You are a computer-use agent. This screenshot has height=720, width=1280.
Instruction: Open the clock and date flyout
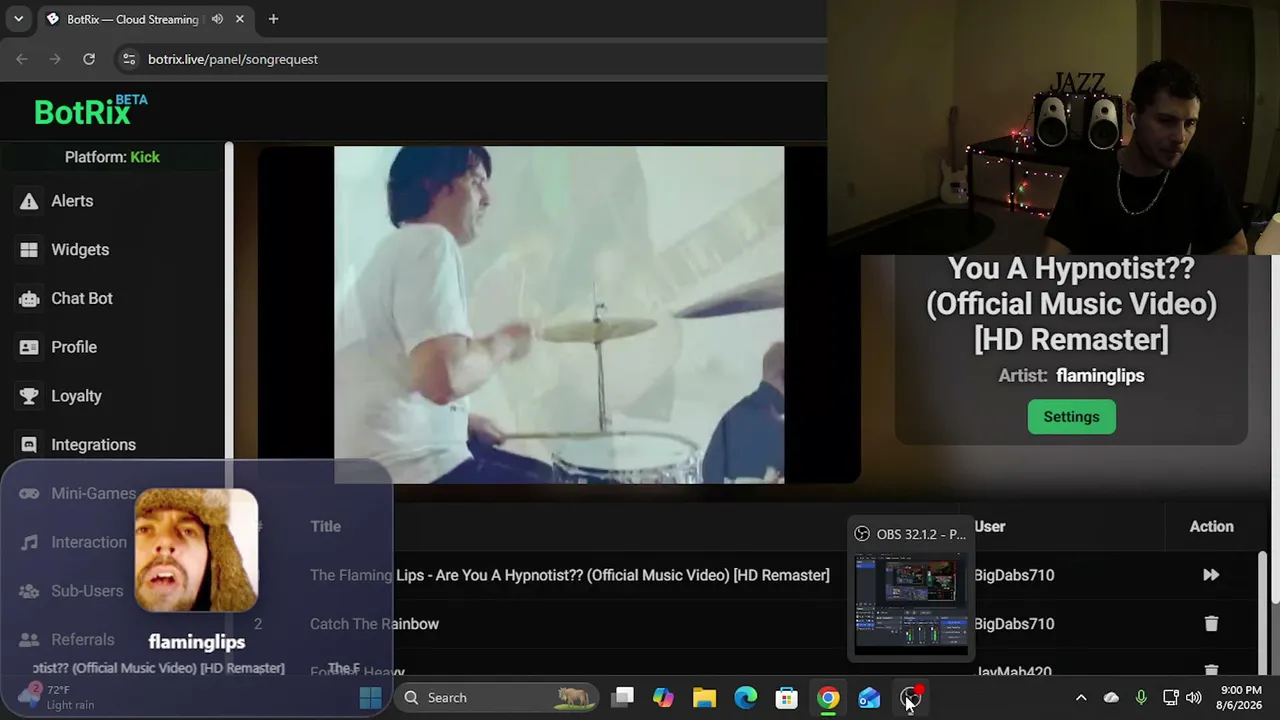[1240, 698]
